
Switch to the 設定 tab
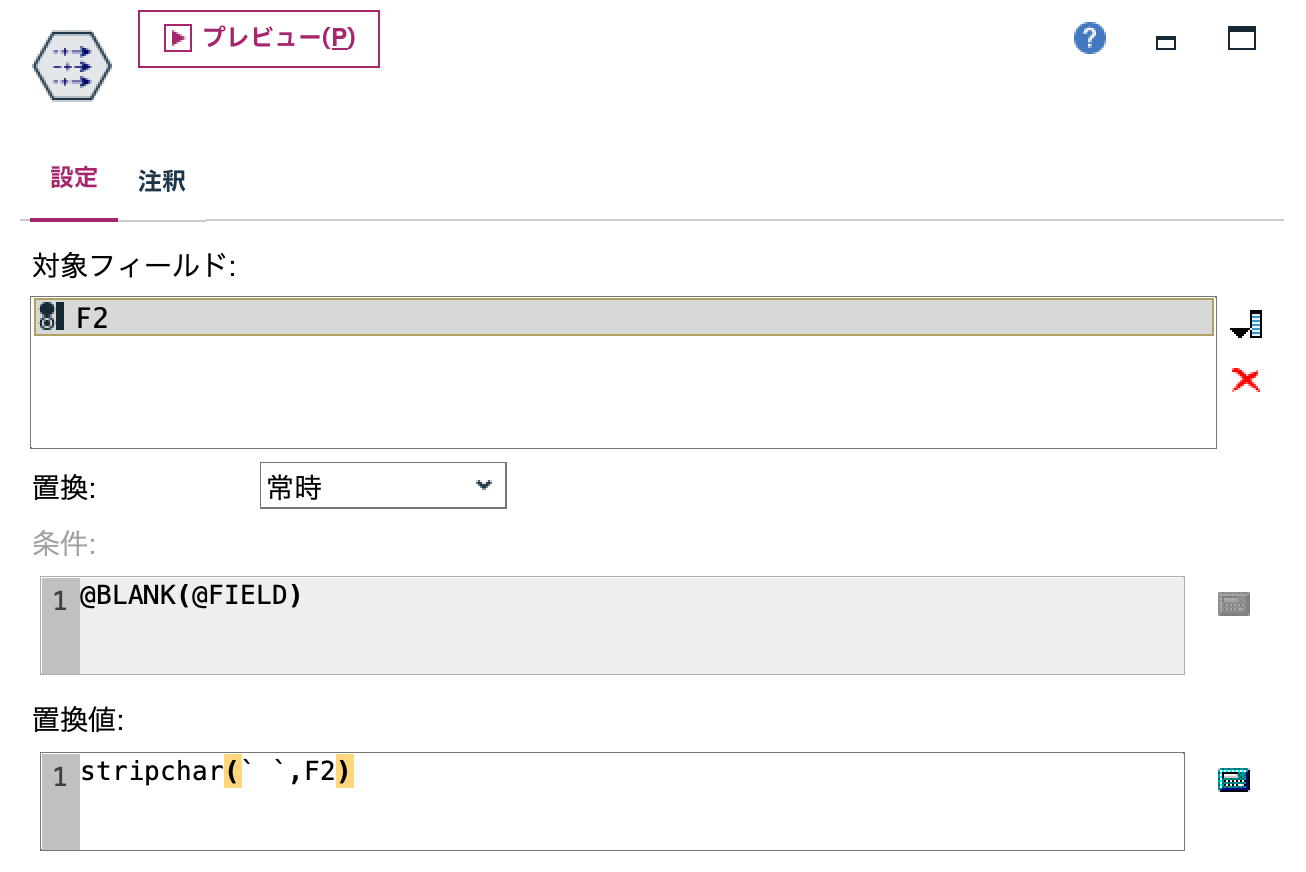coord(74,179)
